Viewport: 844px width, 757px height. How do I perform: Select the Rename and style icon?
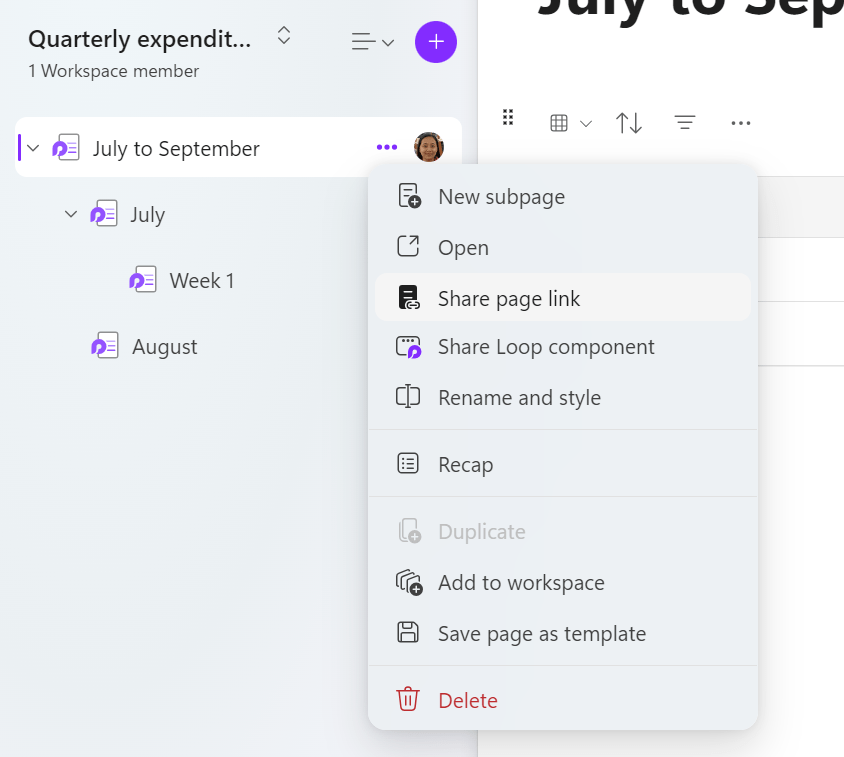click(408, 397)
